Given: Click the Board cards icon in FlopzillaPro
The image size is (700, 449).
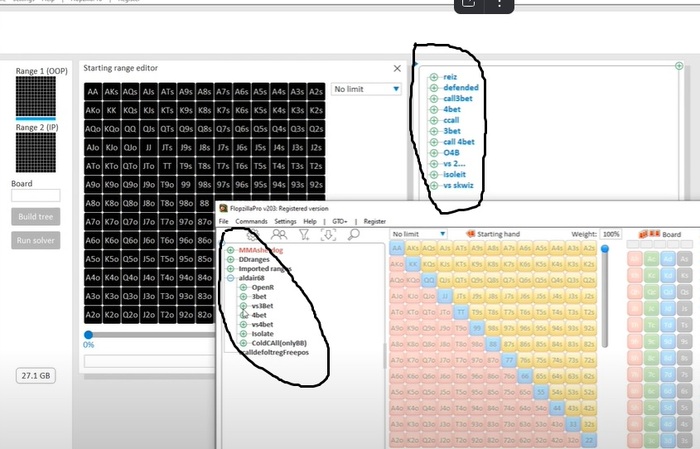Looking at the screenshot, I should (x=649, y=234).
